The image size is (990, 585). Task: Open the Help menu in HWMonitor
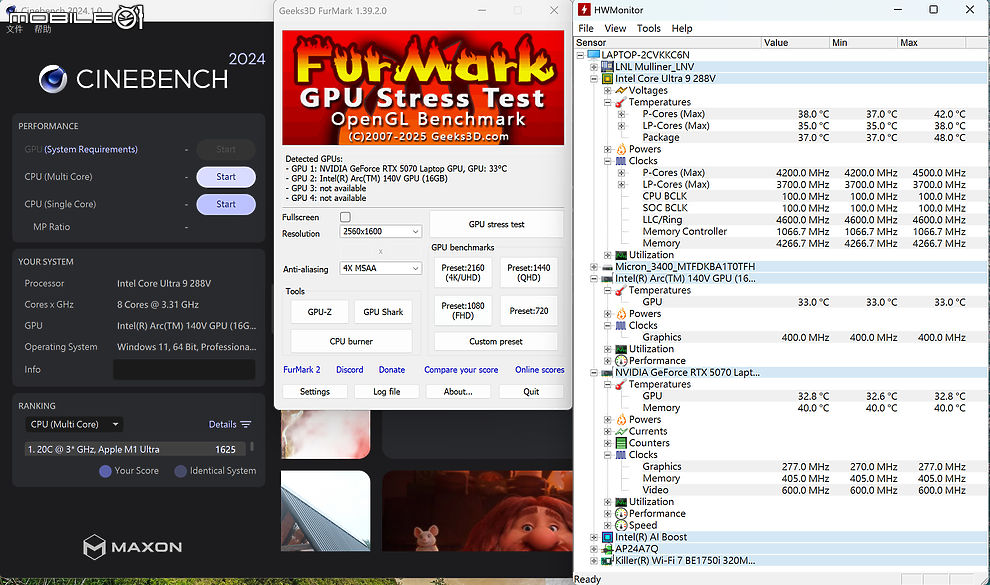coord(682,28)
